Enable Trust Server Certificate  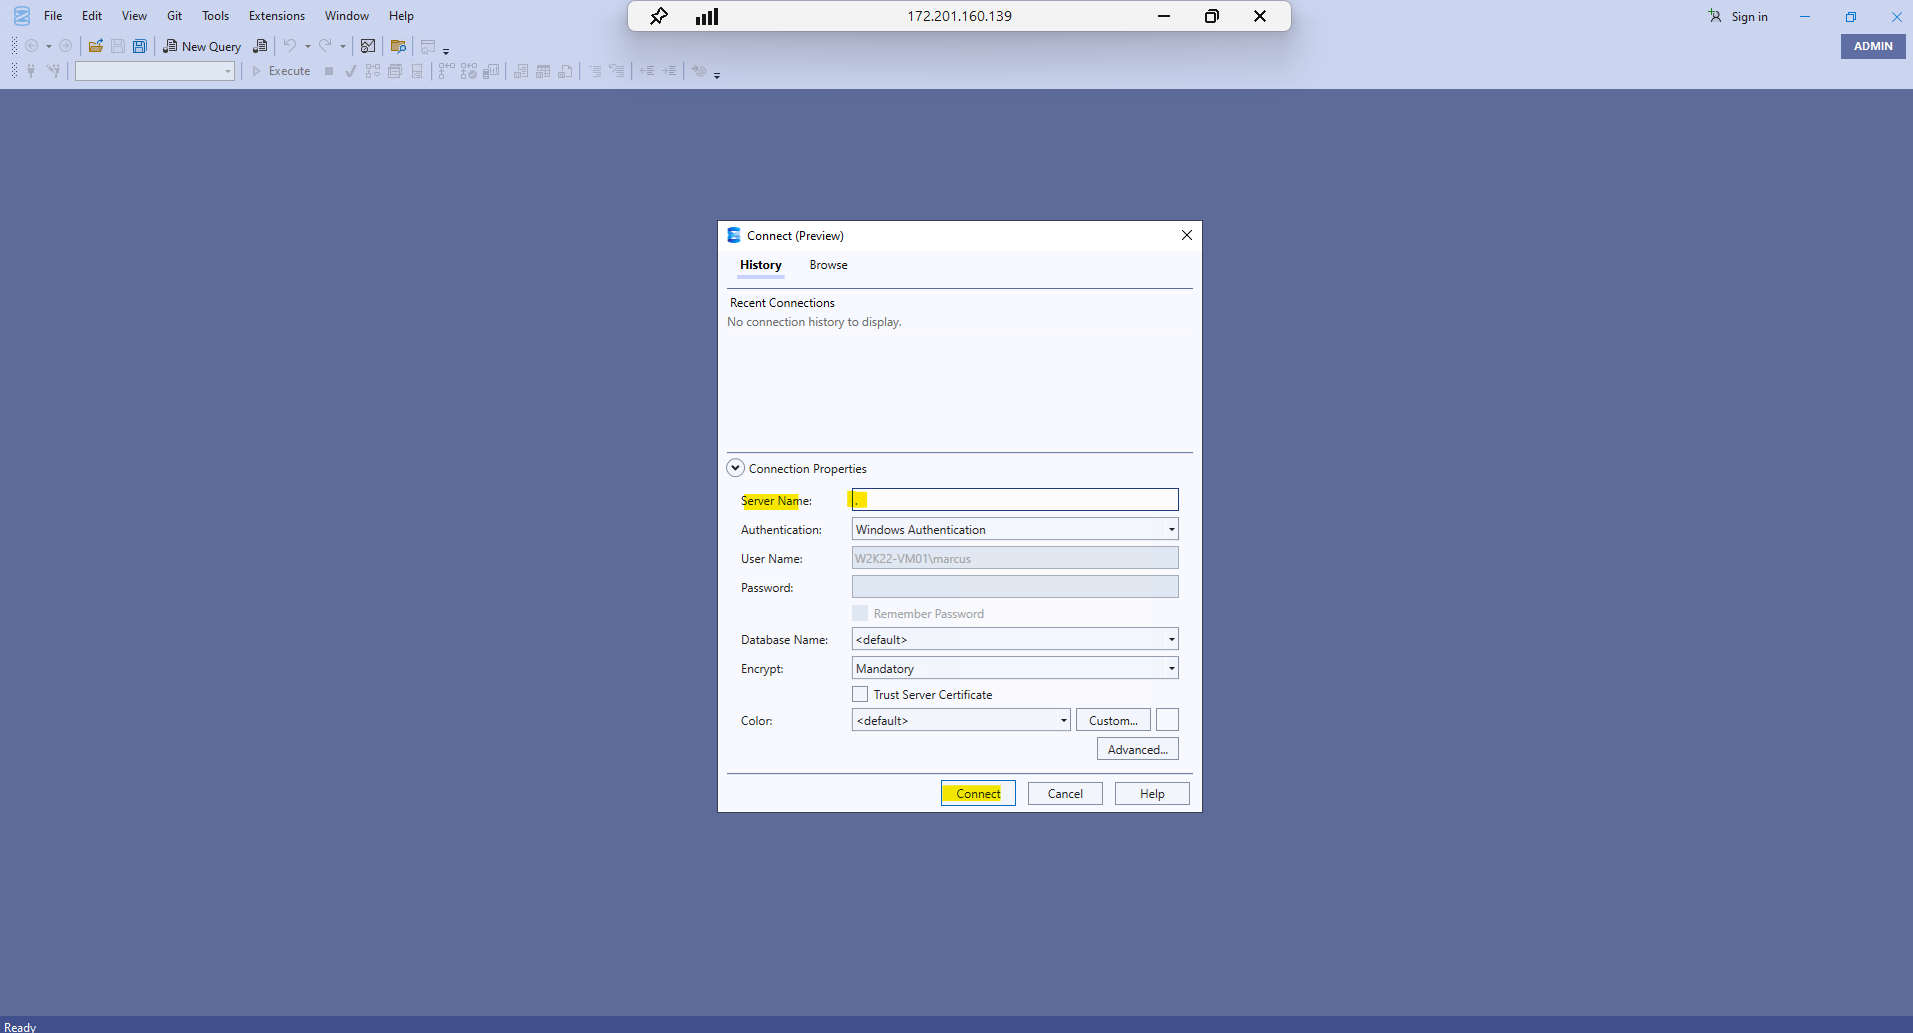tap(859, 694)
